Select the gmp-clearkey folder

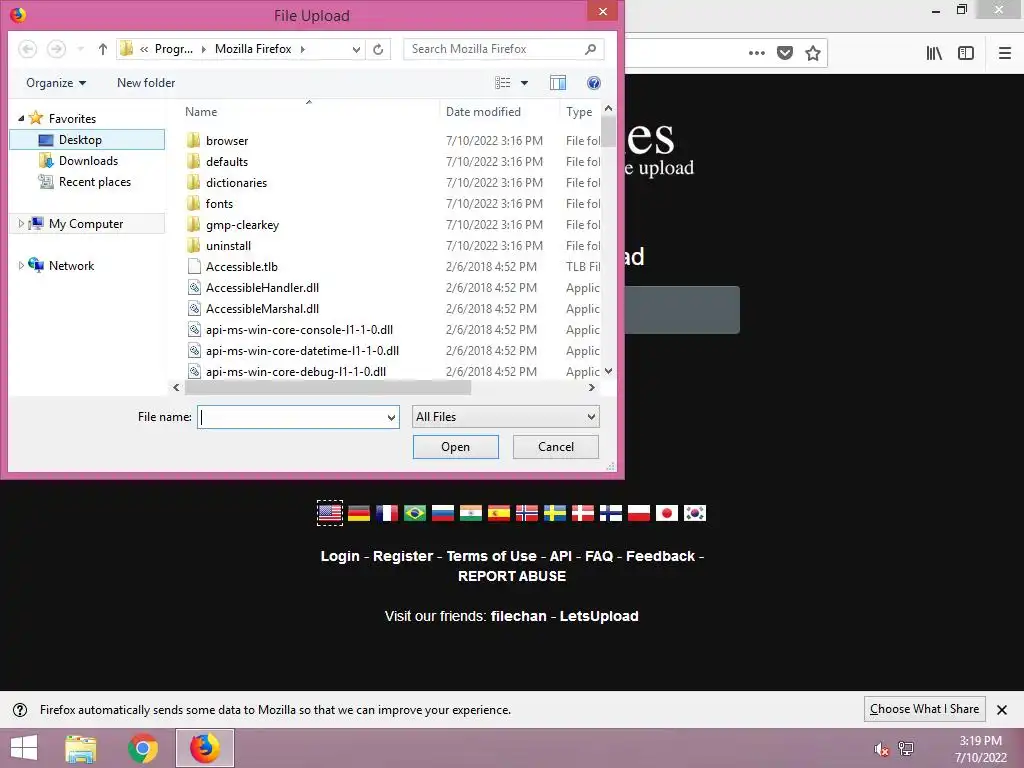pos(242,225)
